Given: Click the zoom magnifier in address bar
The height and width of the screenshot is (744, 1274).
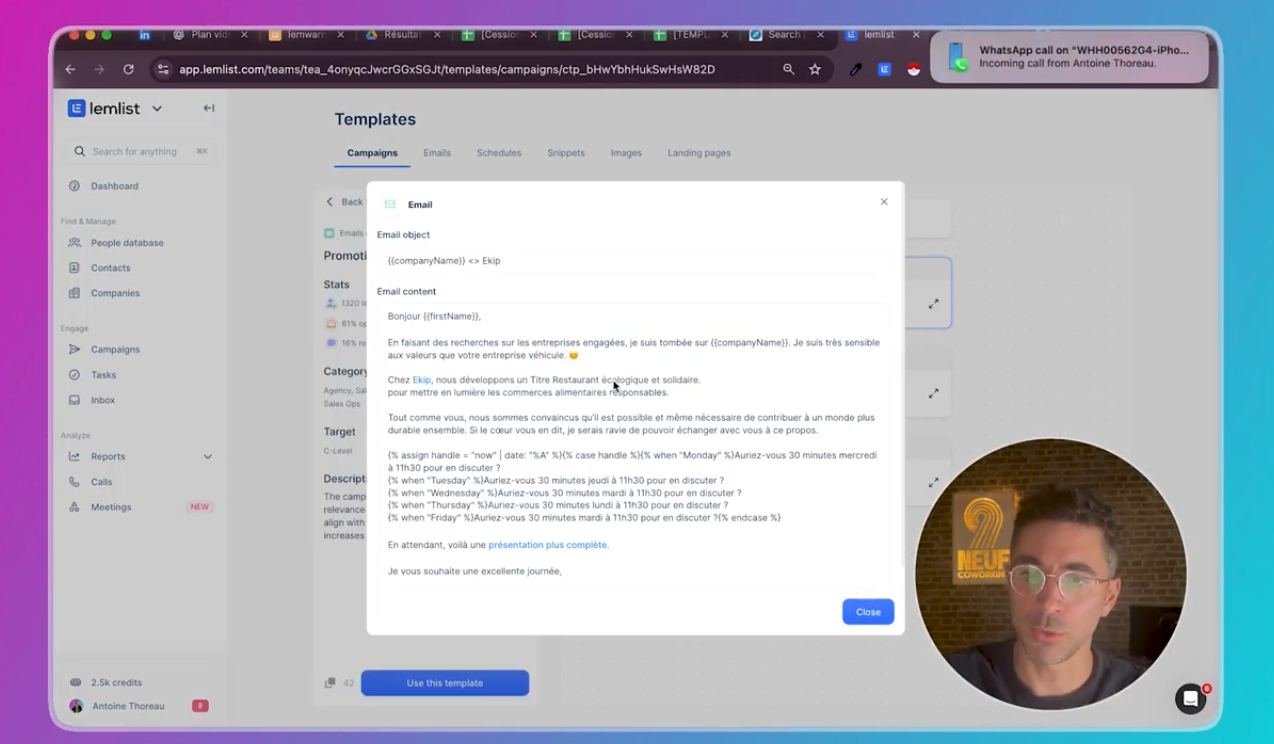Looking at the screenshot, I should point(789,69).
